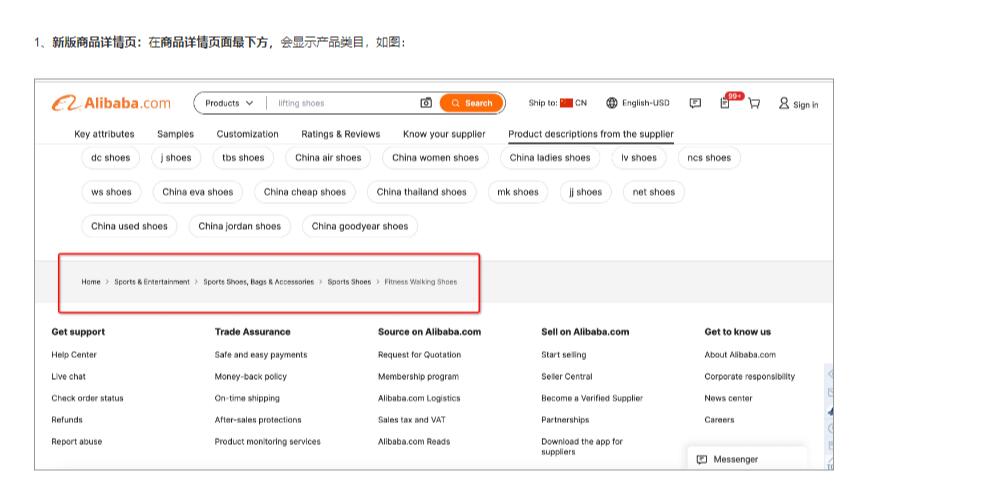Image resolution: width=990 pixels, height=495 pixels.
Task: Select the China cheap shoes tag
Action: [x=305, y=192]
